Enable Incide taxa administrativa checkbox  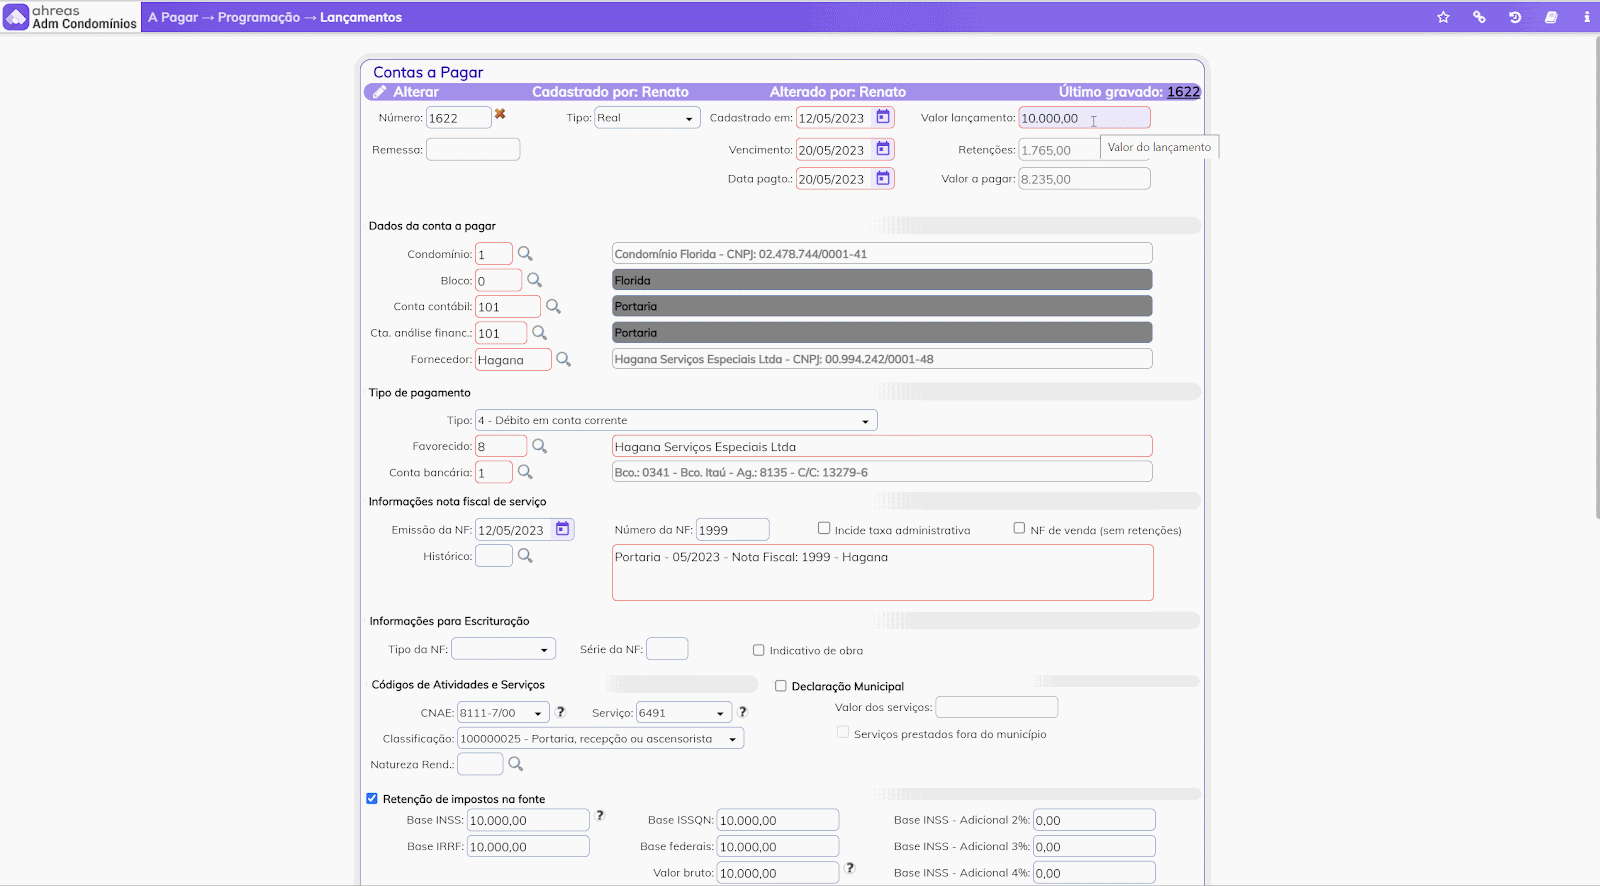(x=824, y=528)
